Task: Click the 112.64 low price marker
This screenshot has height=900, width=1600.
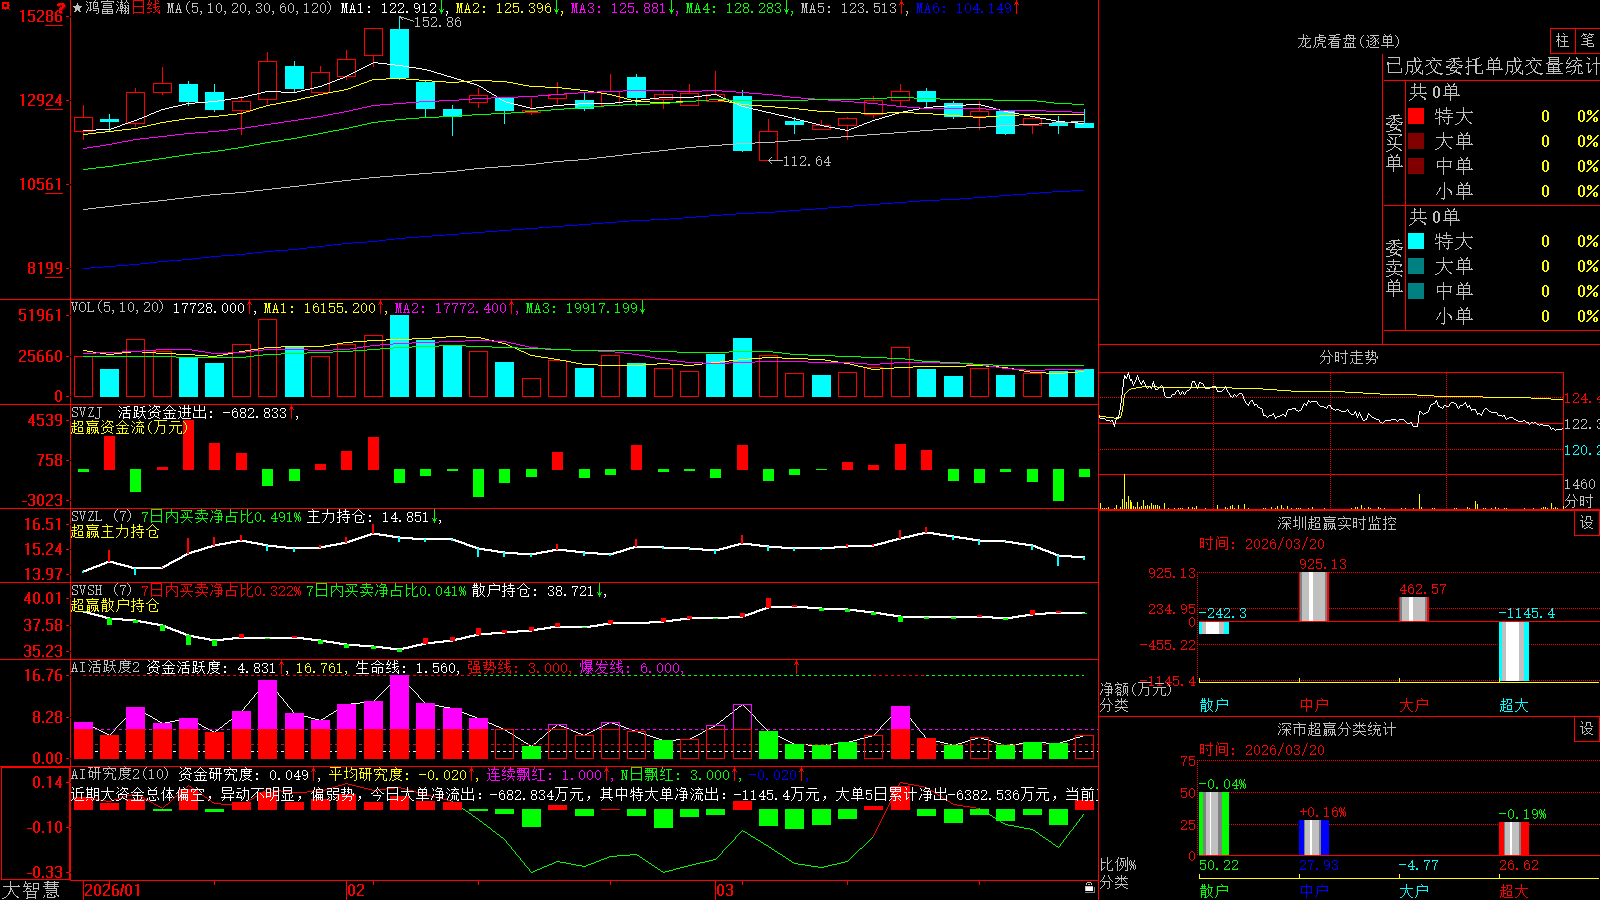Action: [x=806, y=161]
